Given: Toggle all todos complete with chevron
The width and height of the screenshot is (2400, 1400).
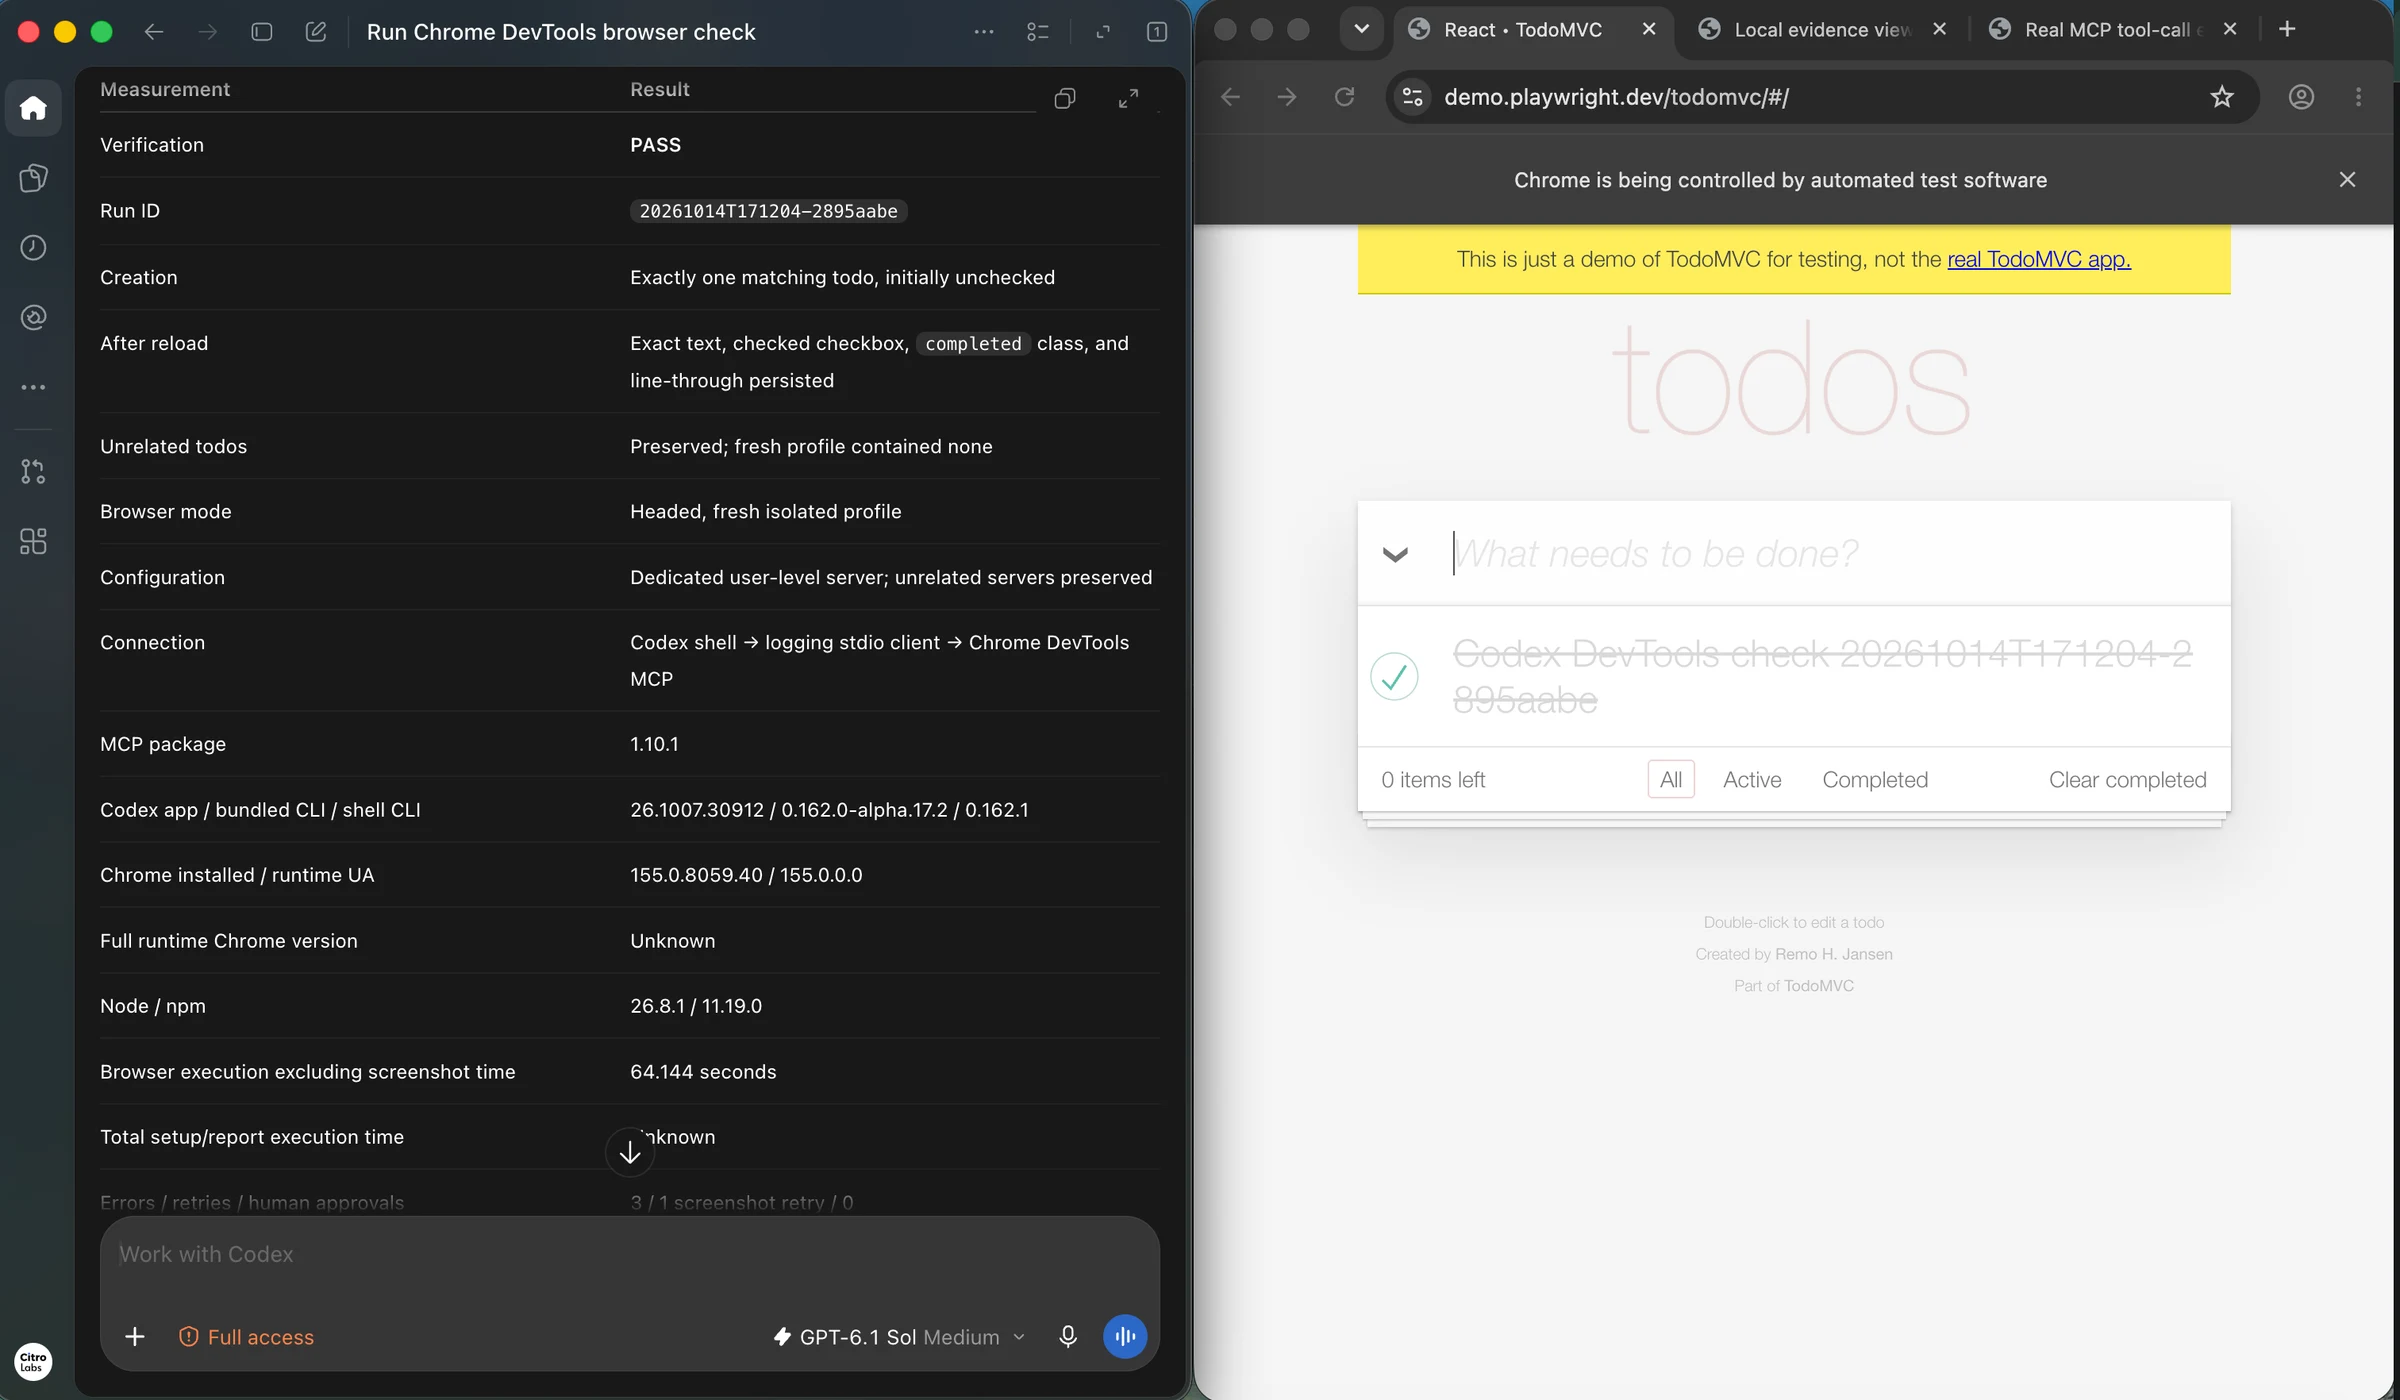Looking at the screenshot, I should [x=1395, y=554].
